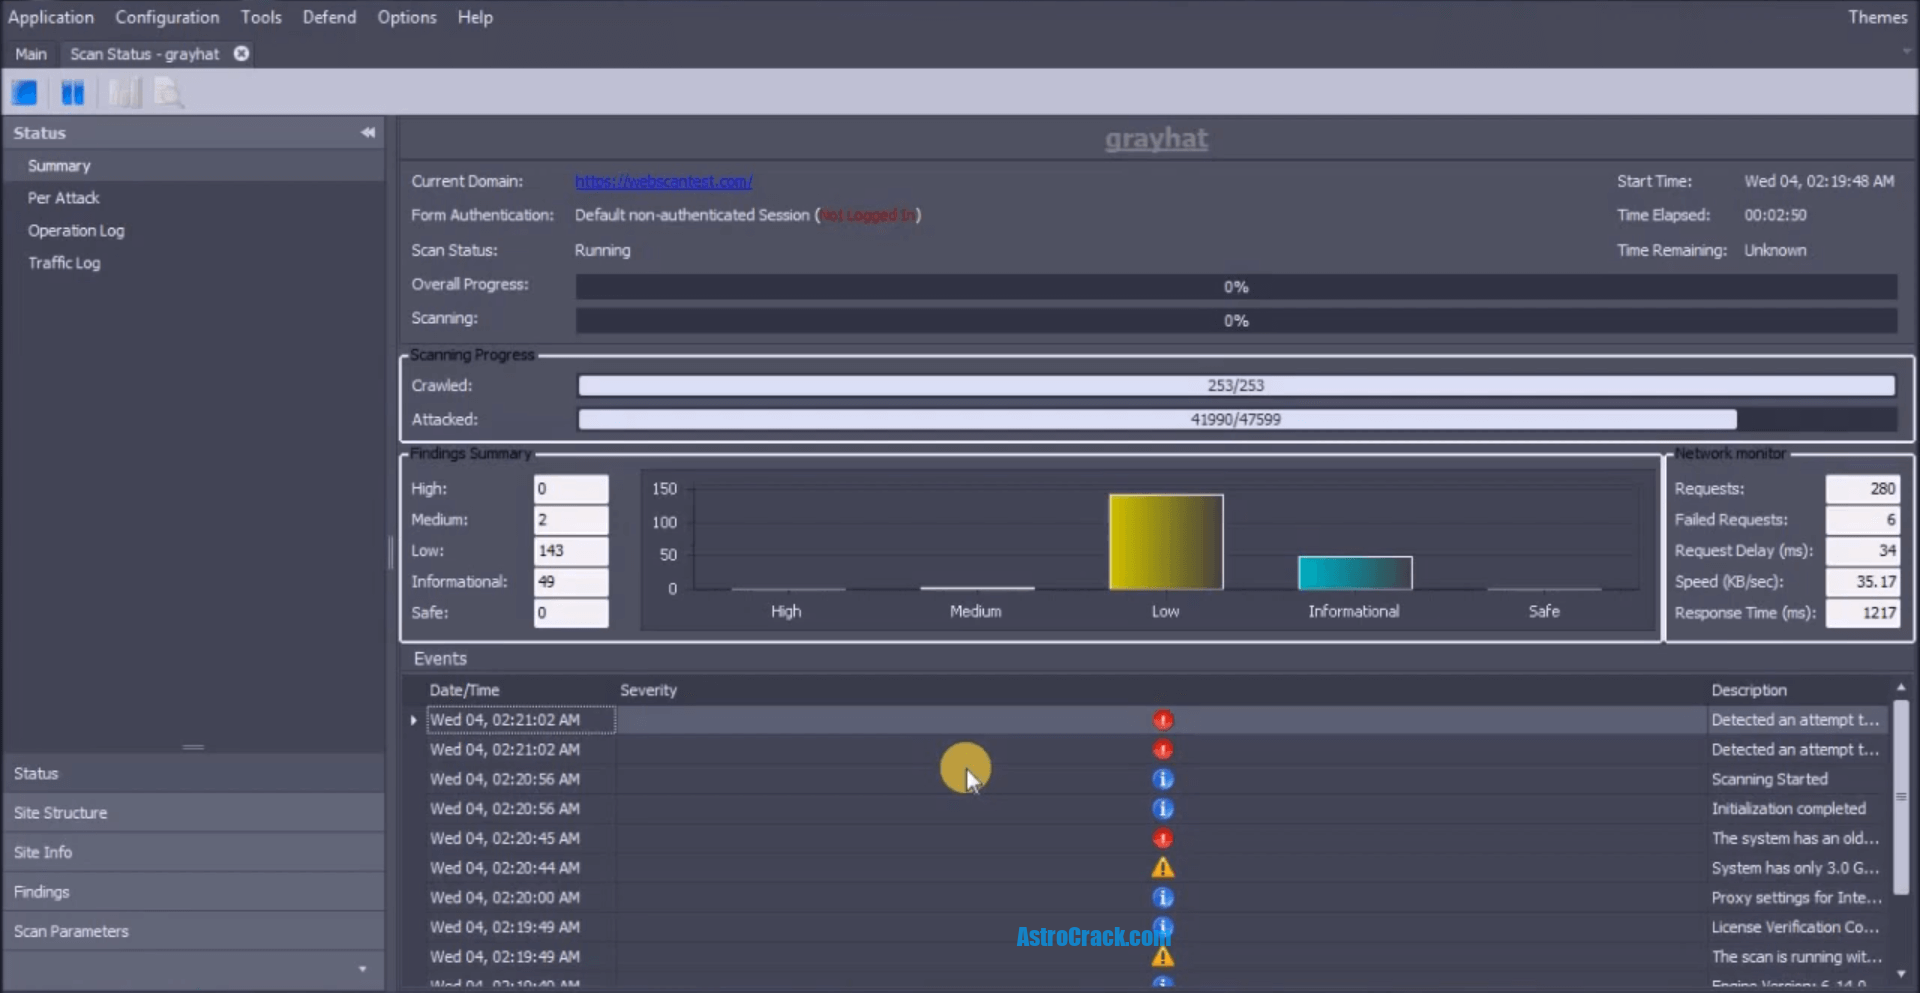Open the scan statistics chart icon

pos(122,92)
